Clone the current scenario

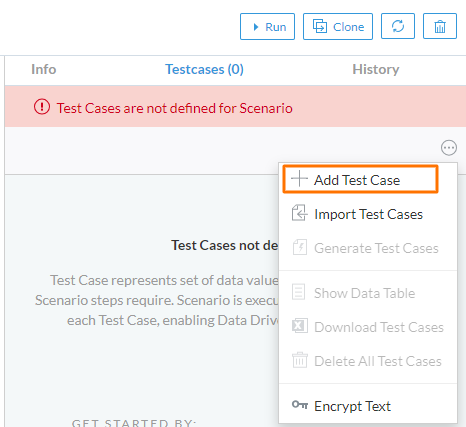[x=338, y=27]
